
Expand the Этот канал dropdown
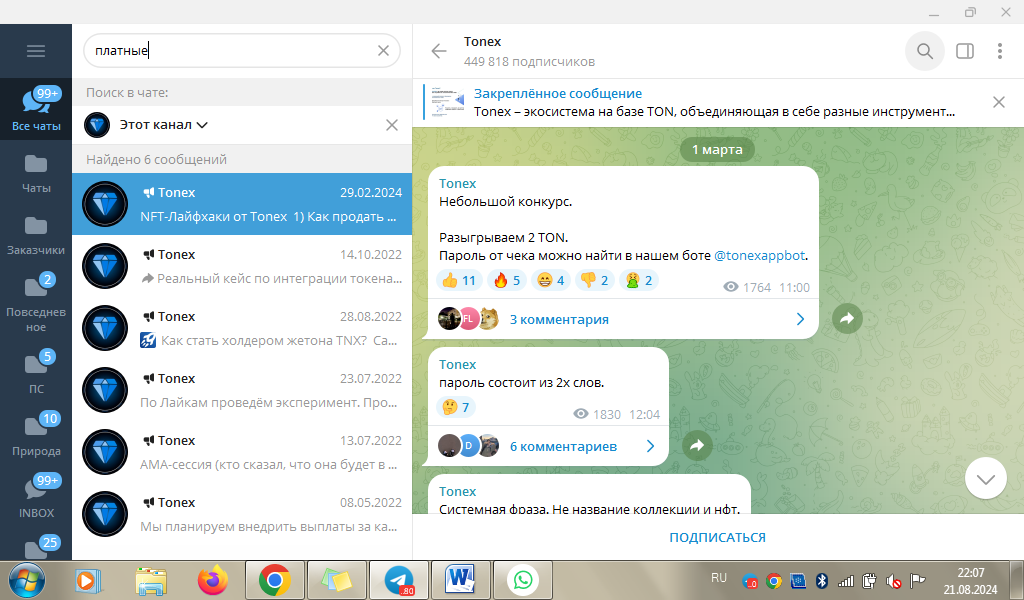(163, 125)
